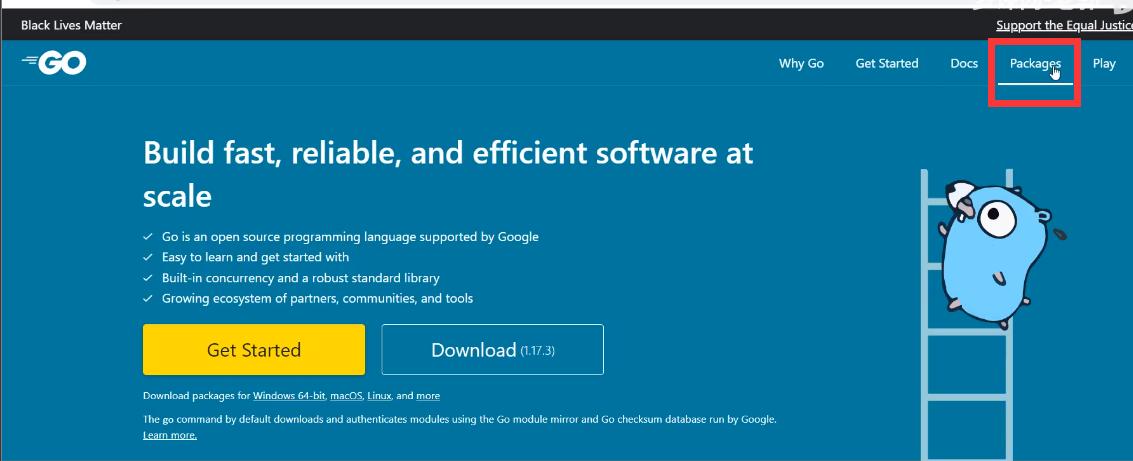Screen dimensions: 1133x461
Task: Go to the Docs nav item
Action: pyautogui.click(x=964, y=64)
